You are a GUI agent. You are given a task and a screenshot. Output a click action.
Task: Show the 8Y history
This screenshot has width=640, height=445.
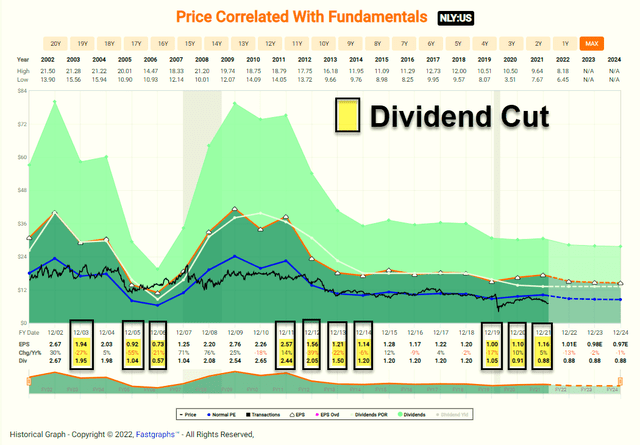(378, 44)
